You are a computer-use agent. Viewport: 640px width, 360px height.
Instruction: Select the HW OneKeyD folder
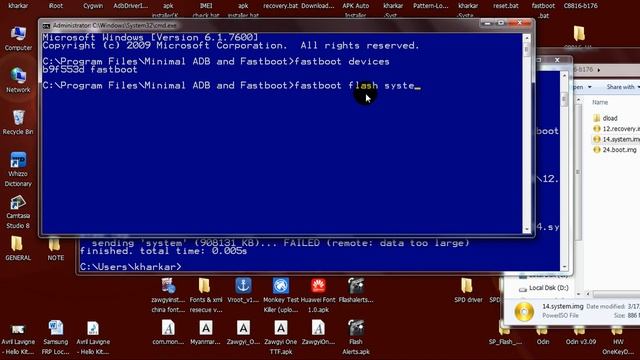(618, 342)
